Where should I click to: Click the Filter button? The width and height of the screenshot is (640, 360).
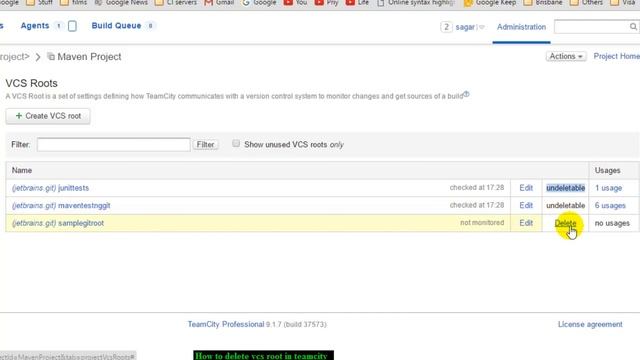click(205, 144)
